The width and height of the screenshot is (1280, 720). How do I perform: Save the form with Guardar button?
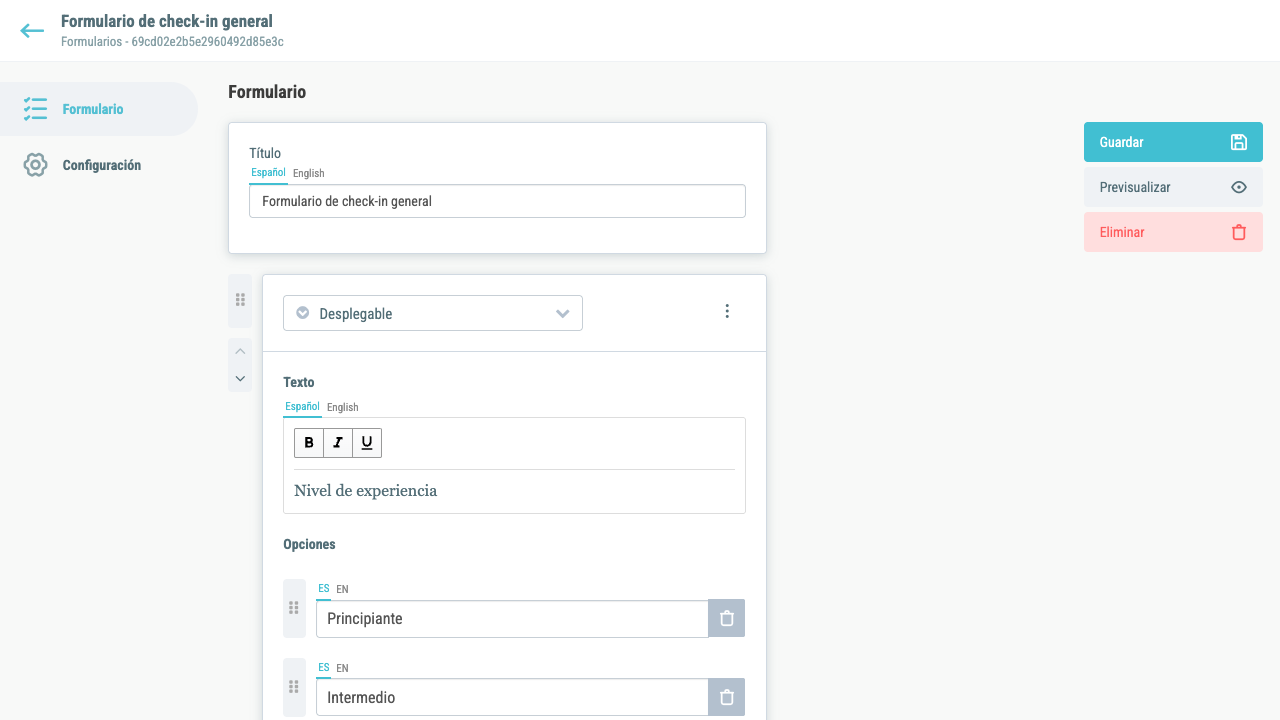[1173, 142]
